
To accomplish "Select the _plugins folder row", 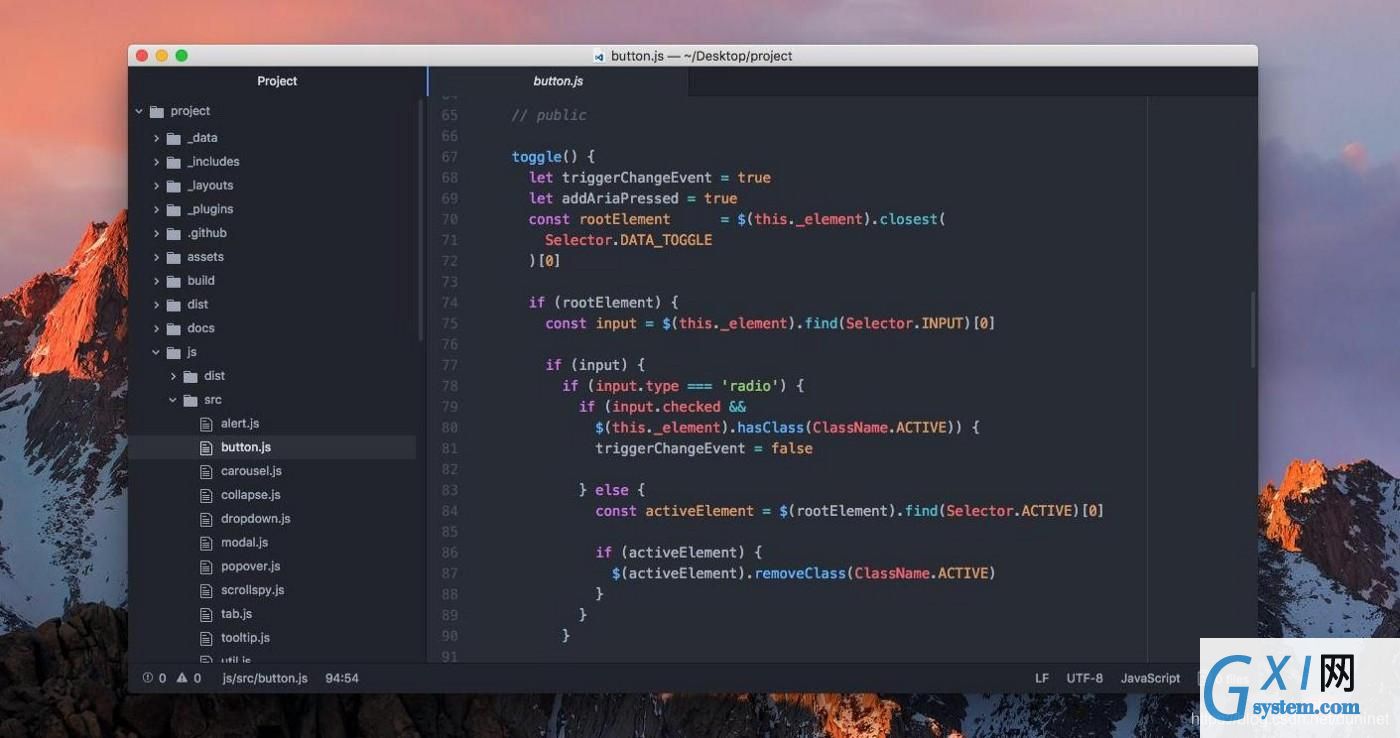I will point(272,210).
